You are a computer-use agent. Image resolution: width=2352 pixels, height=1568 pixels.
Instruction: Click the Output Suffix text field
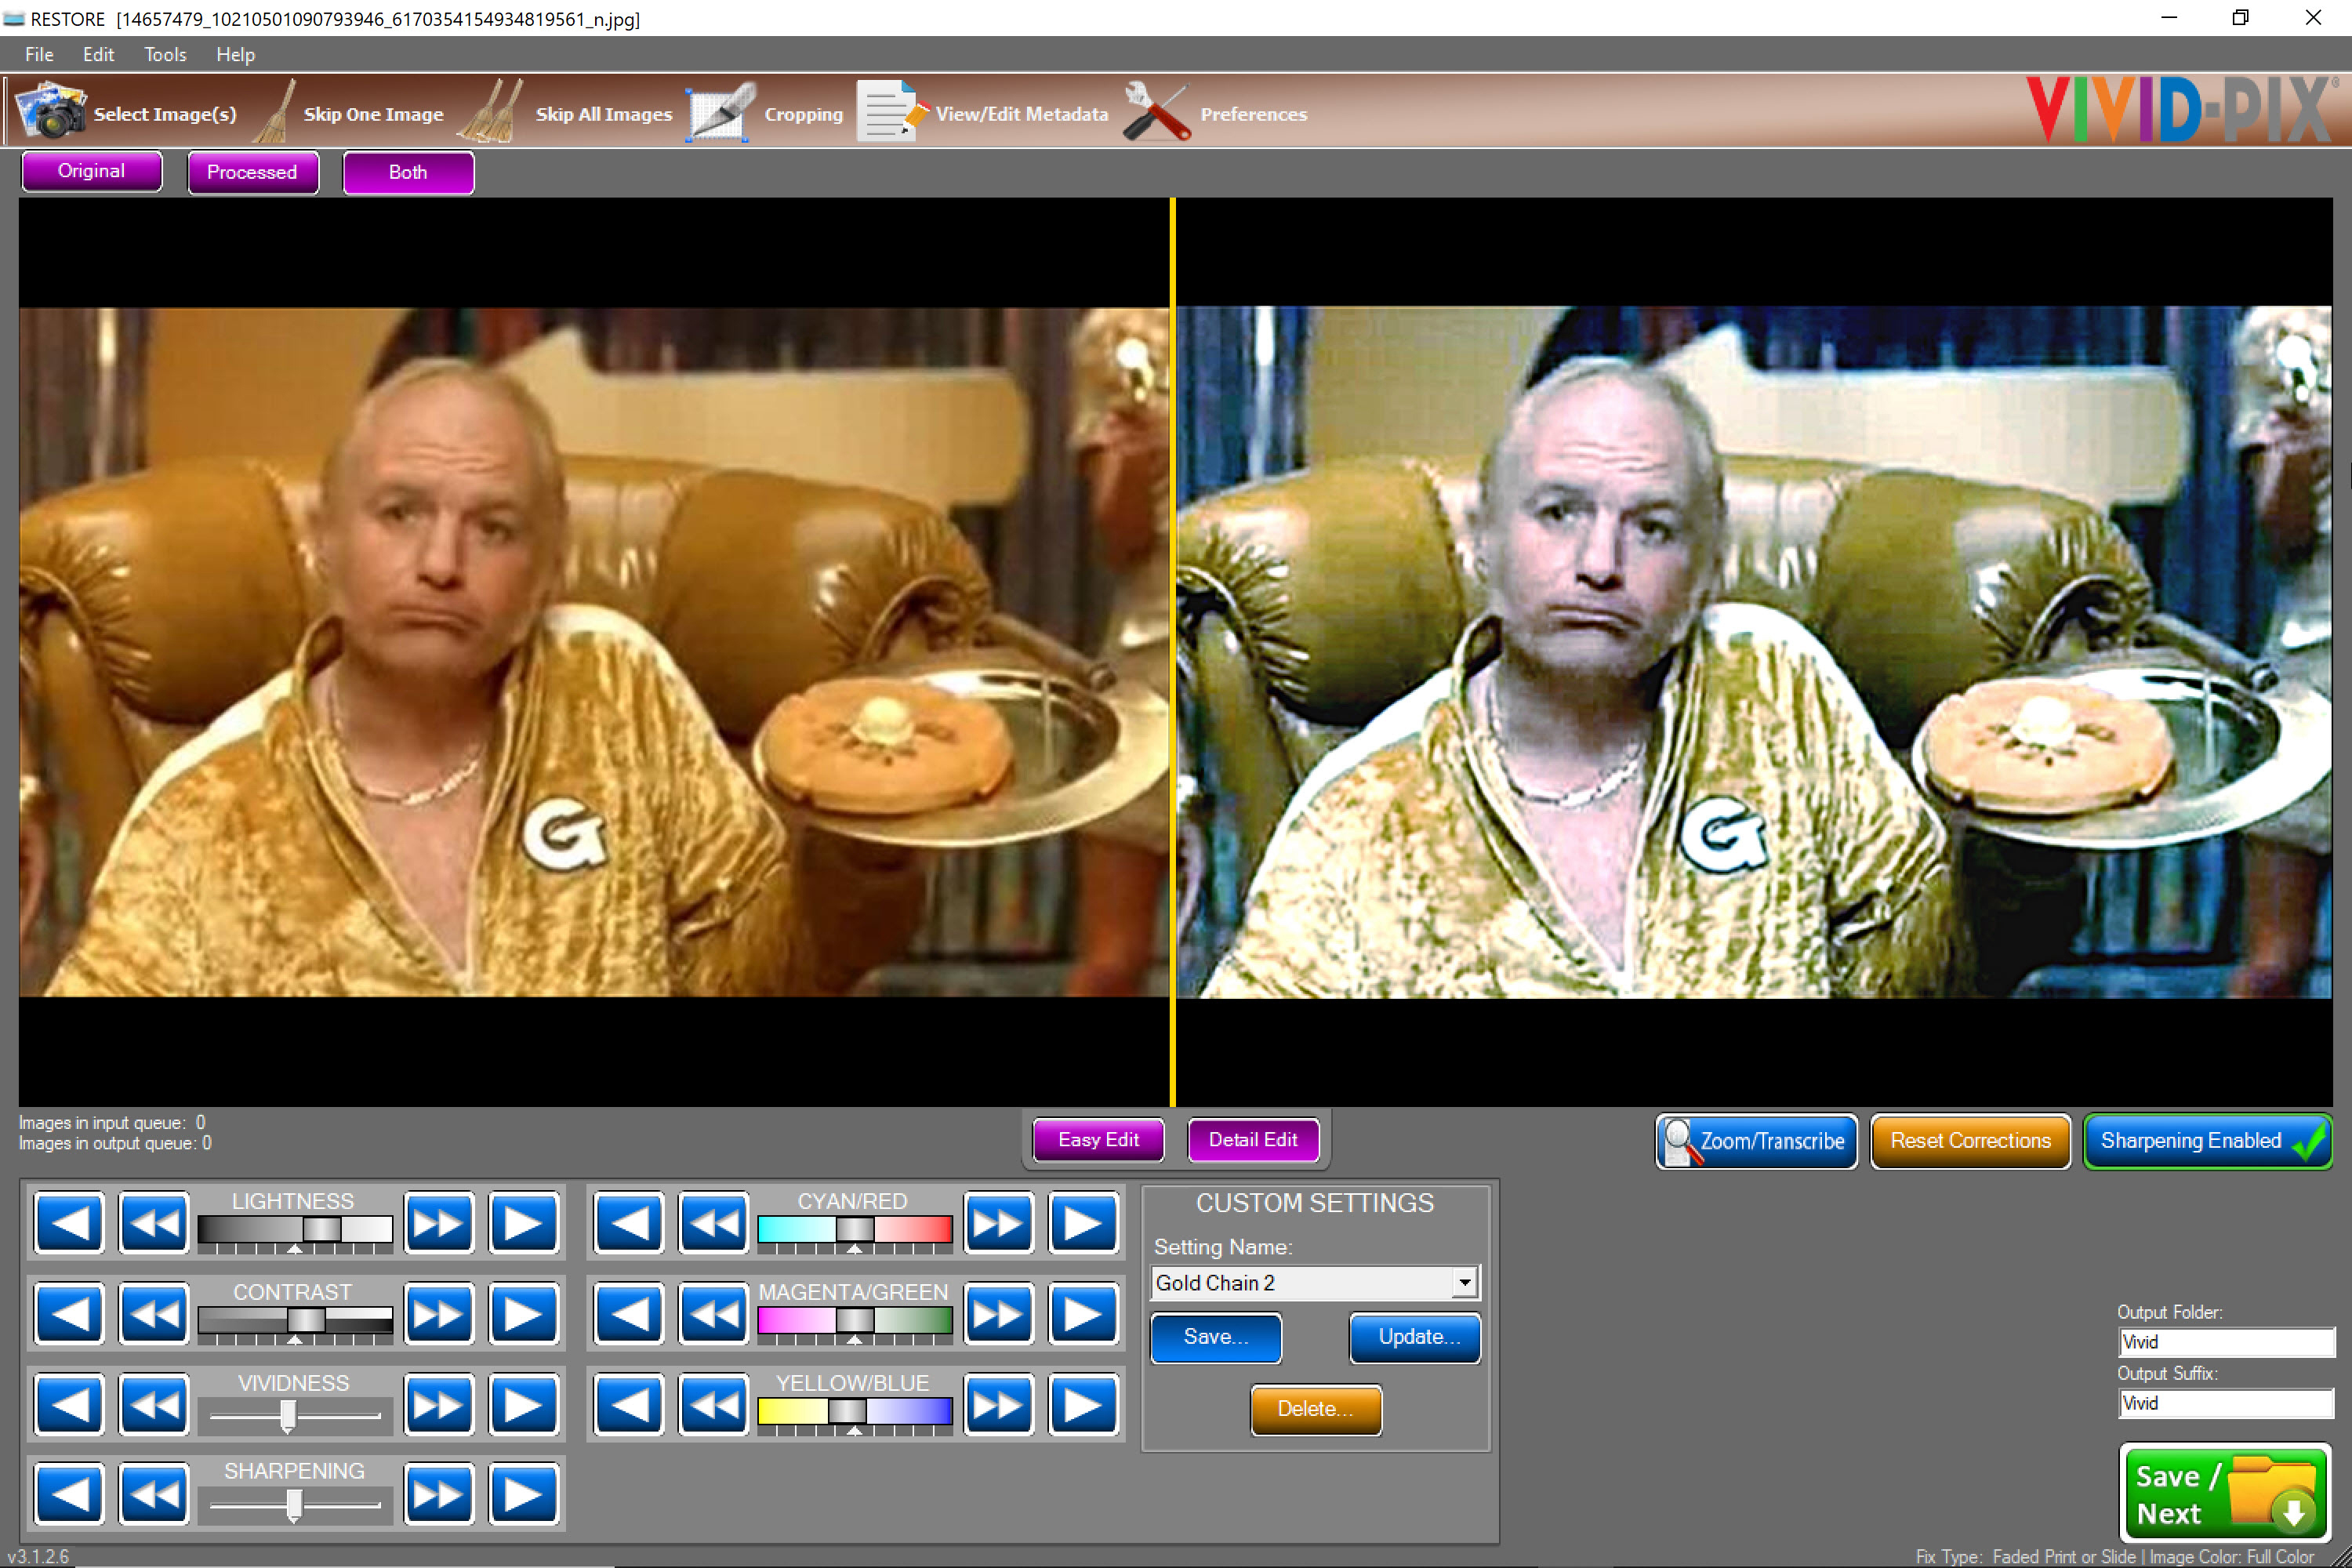click(x=2225, y=1403)
